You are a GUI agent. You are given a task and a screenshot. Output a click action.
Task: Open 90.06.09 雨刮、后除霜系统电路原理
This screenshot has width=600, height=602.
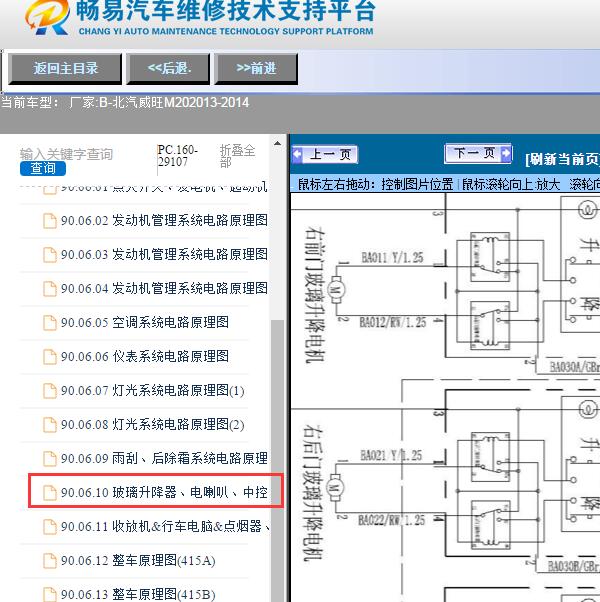point(164,458)
